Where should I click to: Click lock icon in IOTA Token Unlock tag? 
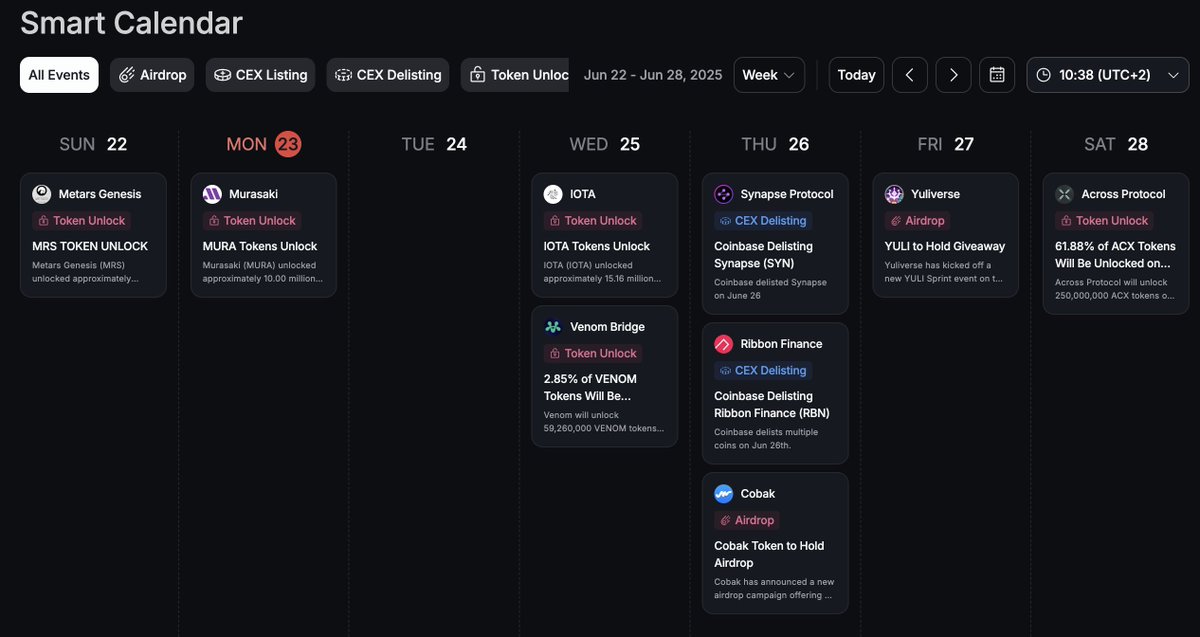(555, 221)
